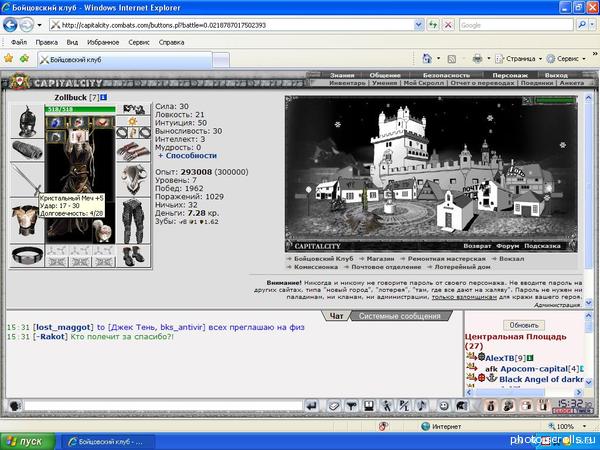Screen dimensions: 600x450
Task: Click the helmet equipment slot
Action: point(27,121)
